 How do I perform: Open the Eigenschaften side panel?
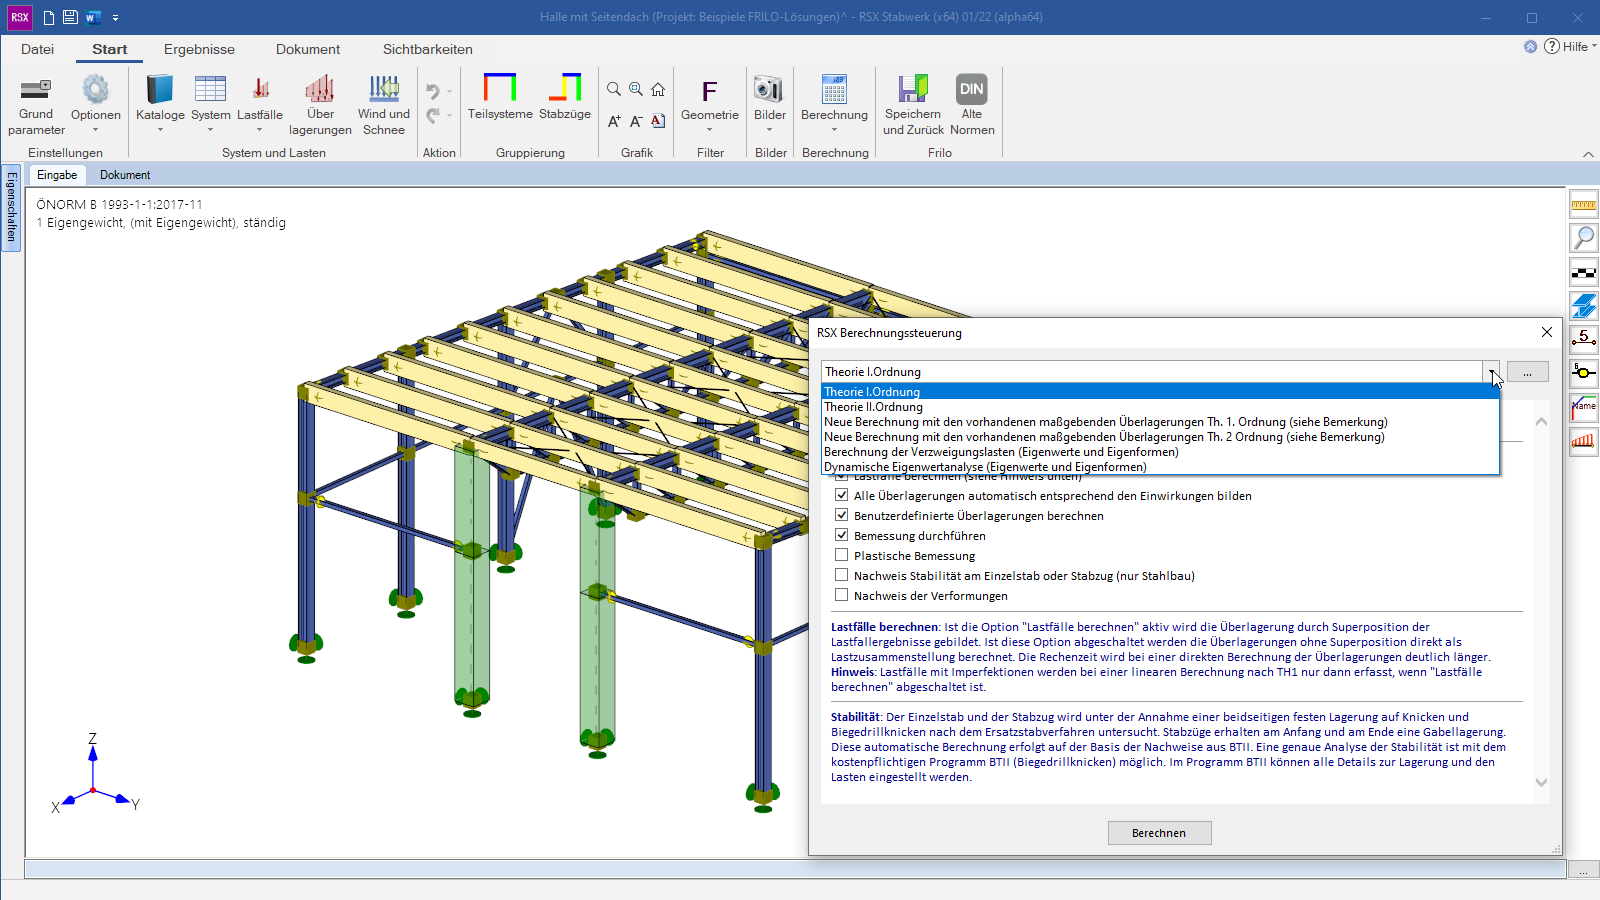point(12,208)
